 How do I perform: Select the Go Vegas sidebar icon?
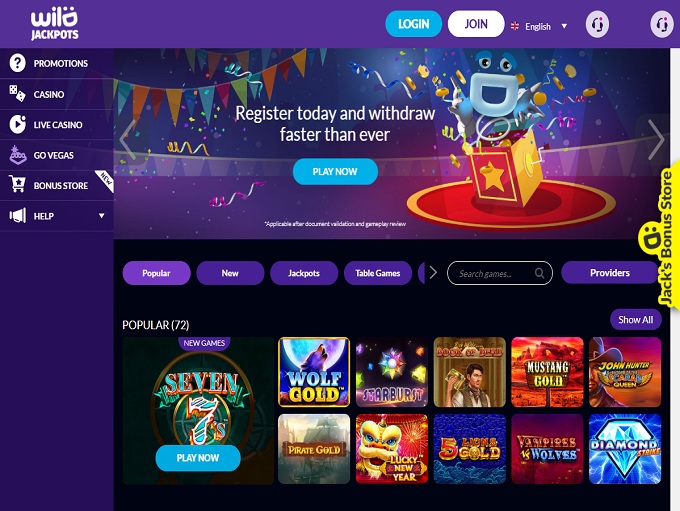click(17, 155)
